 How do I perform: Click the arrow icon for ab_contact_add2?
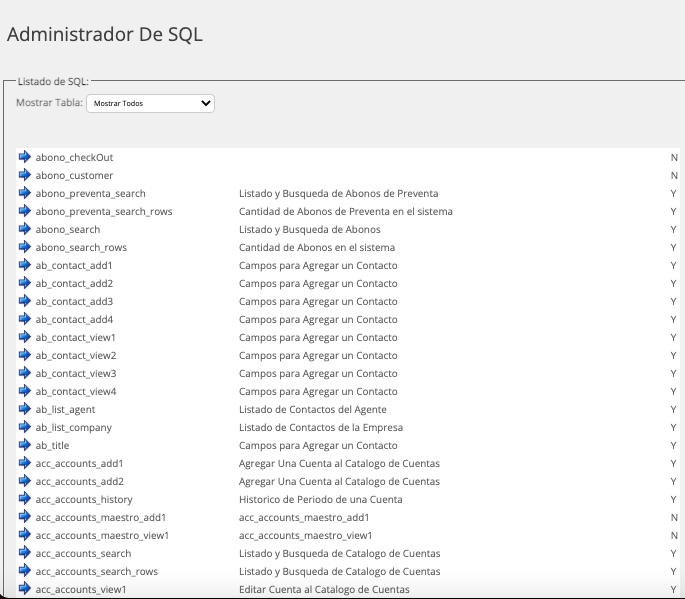point(25,283)
